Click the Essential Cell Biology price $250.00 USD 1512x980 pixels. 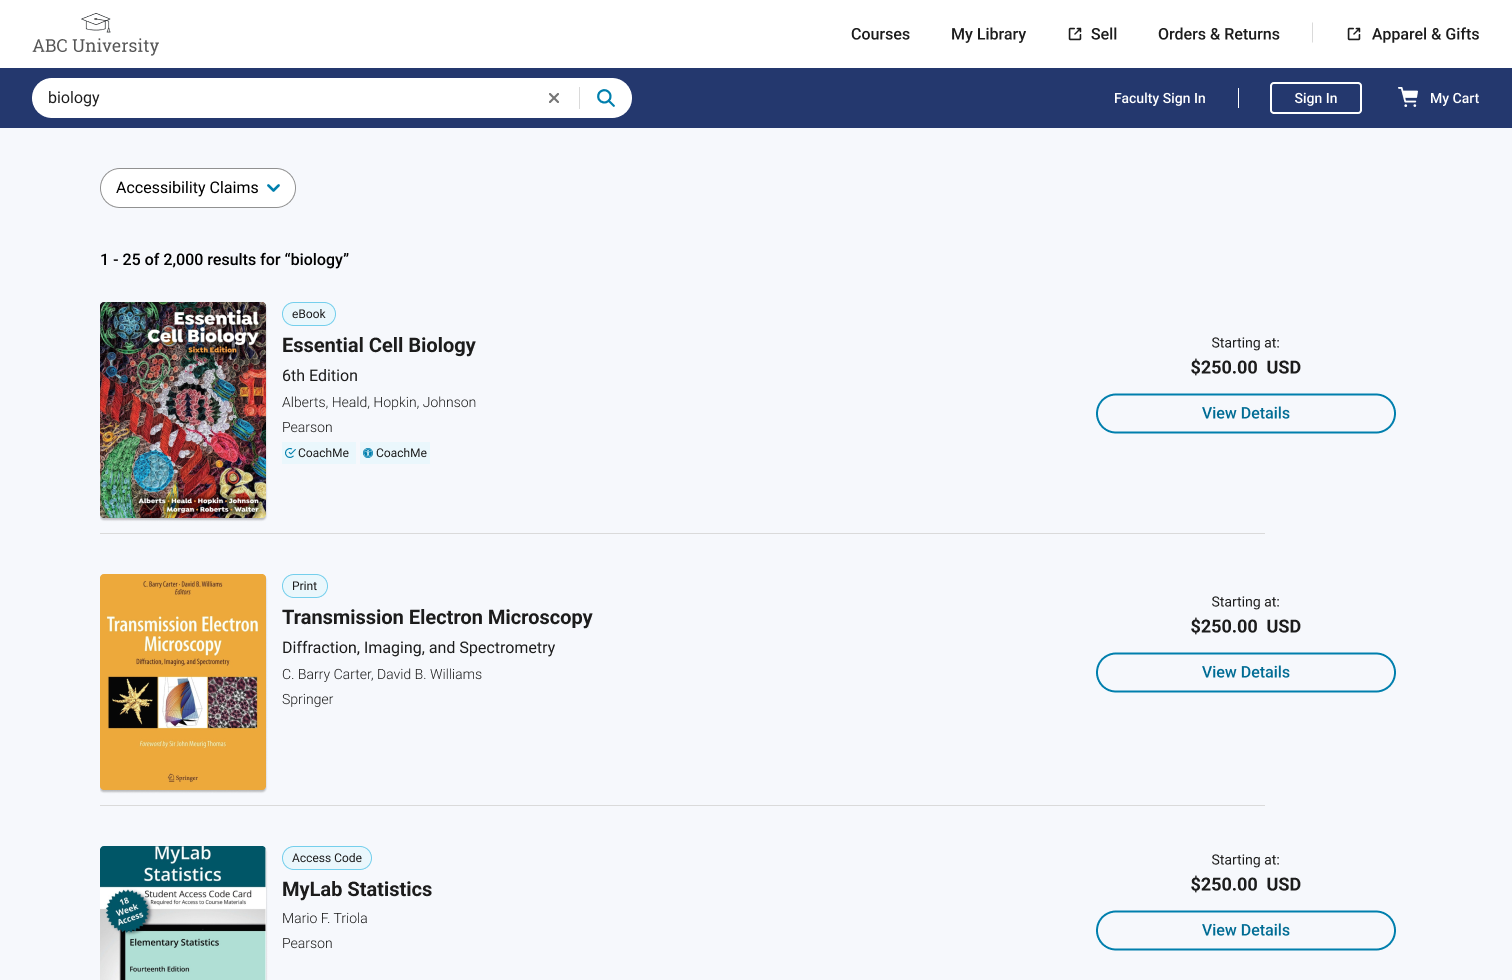(1245, 367)
